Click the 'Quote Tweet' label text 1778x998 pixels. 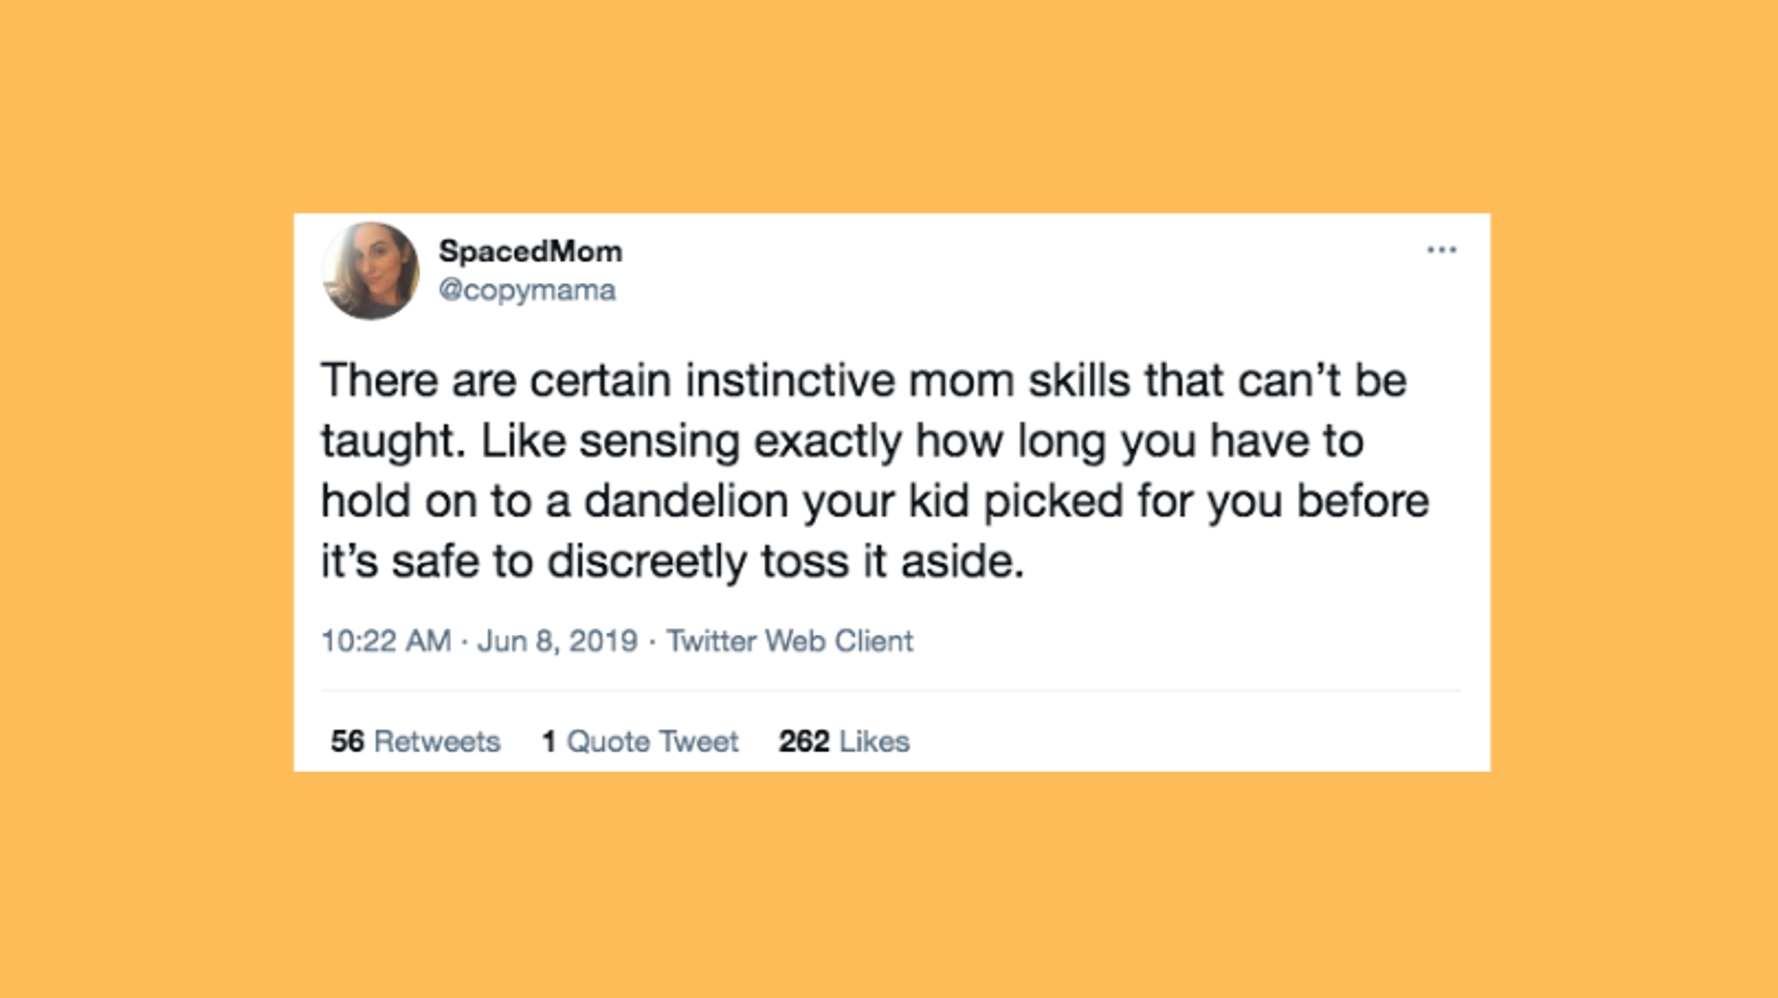pyautogui.click(x=653, y=741)
